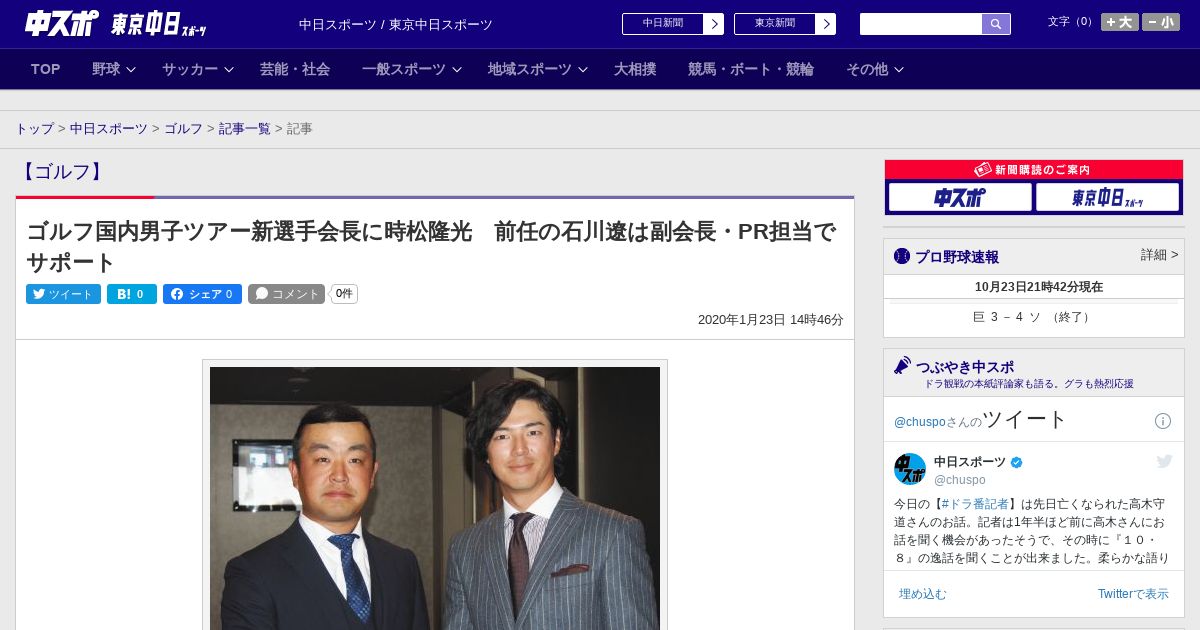
Task: Click 東京中日スポーツ subscription banner button
Action: click(1107, 197)
